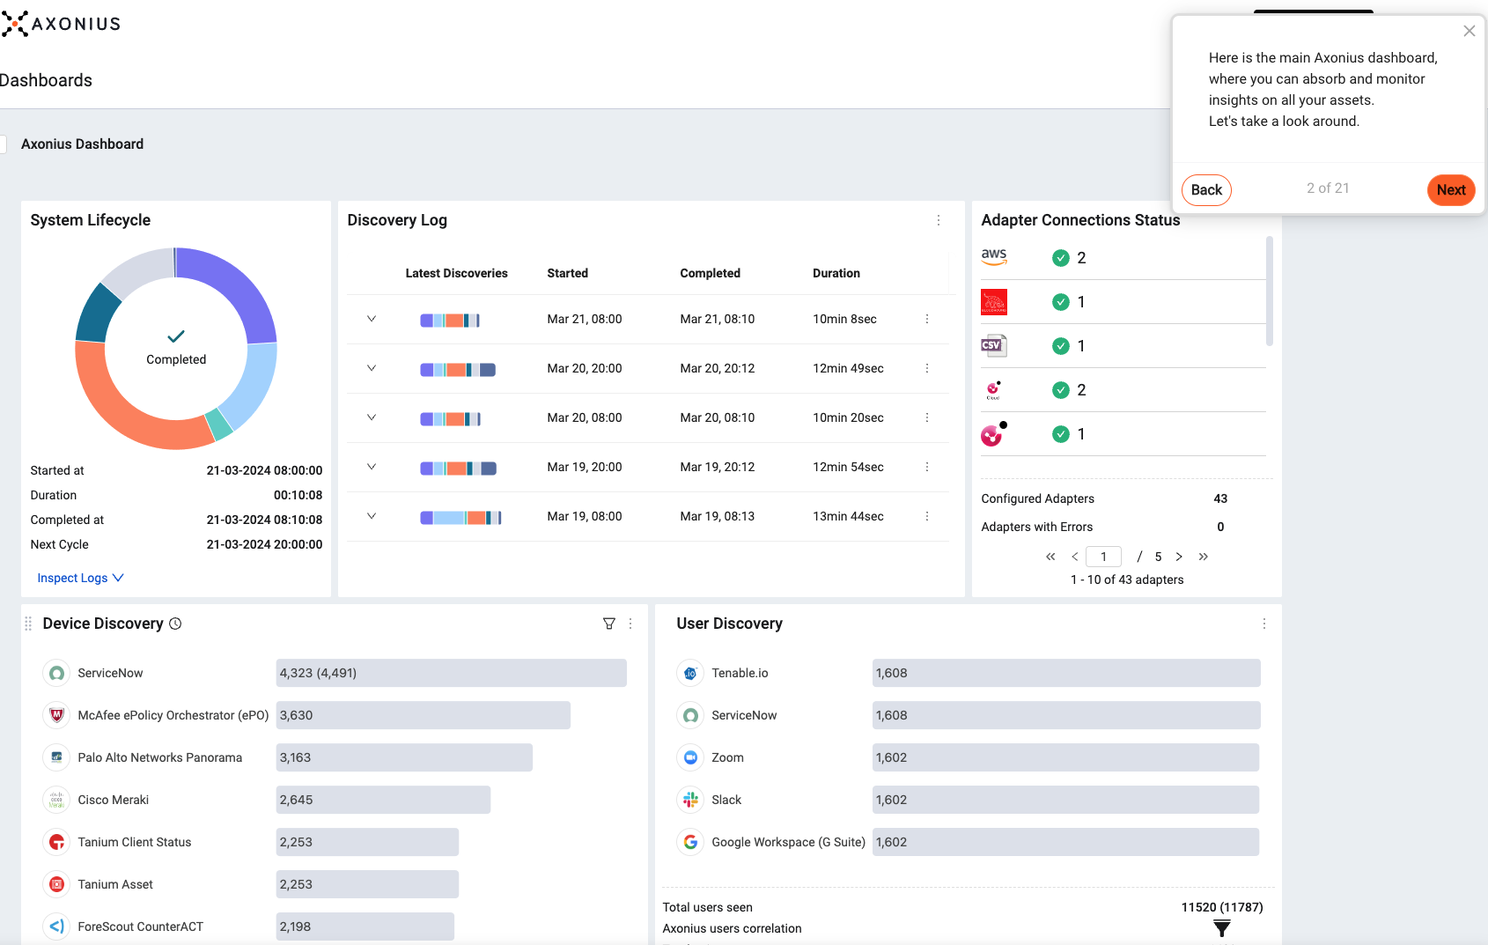
Task: Go to Next tour step
Action: point(1450,190)
